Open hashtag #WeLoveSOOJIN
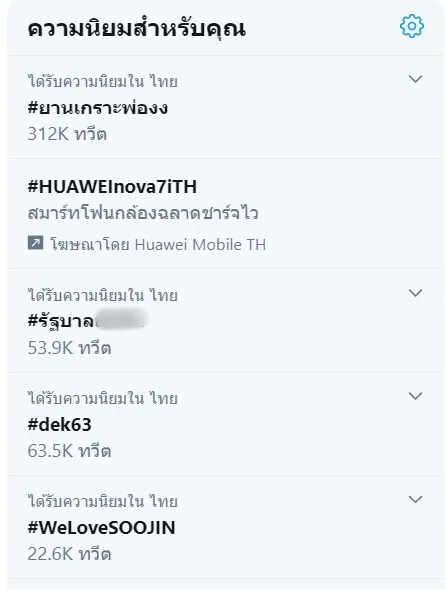Viewport: 447px width, 589px height. point(101,527)
